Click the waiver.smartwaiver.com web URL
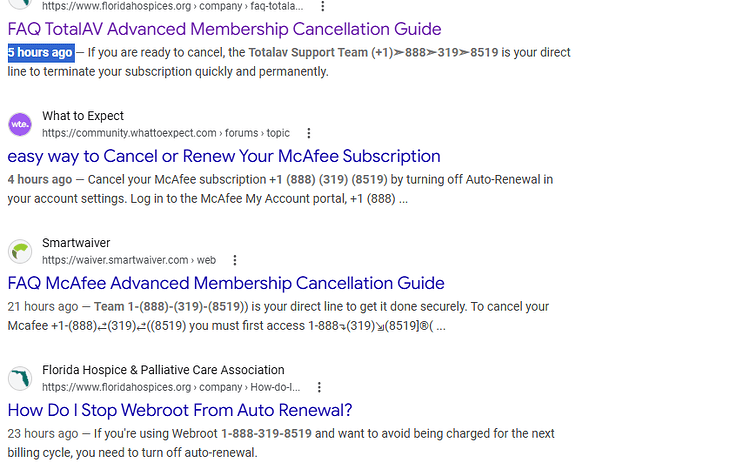 click(129, 260)
